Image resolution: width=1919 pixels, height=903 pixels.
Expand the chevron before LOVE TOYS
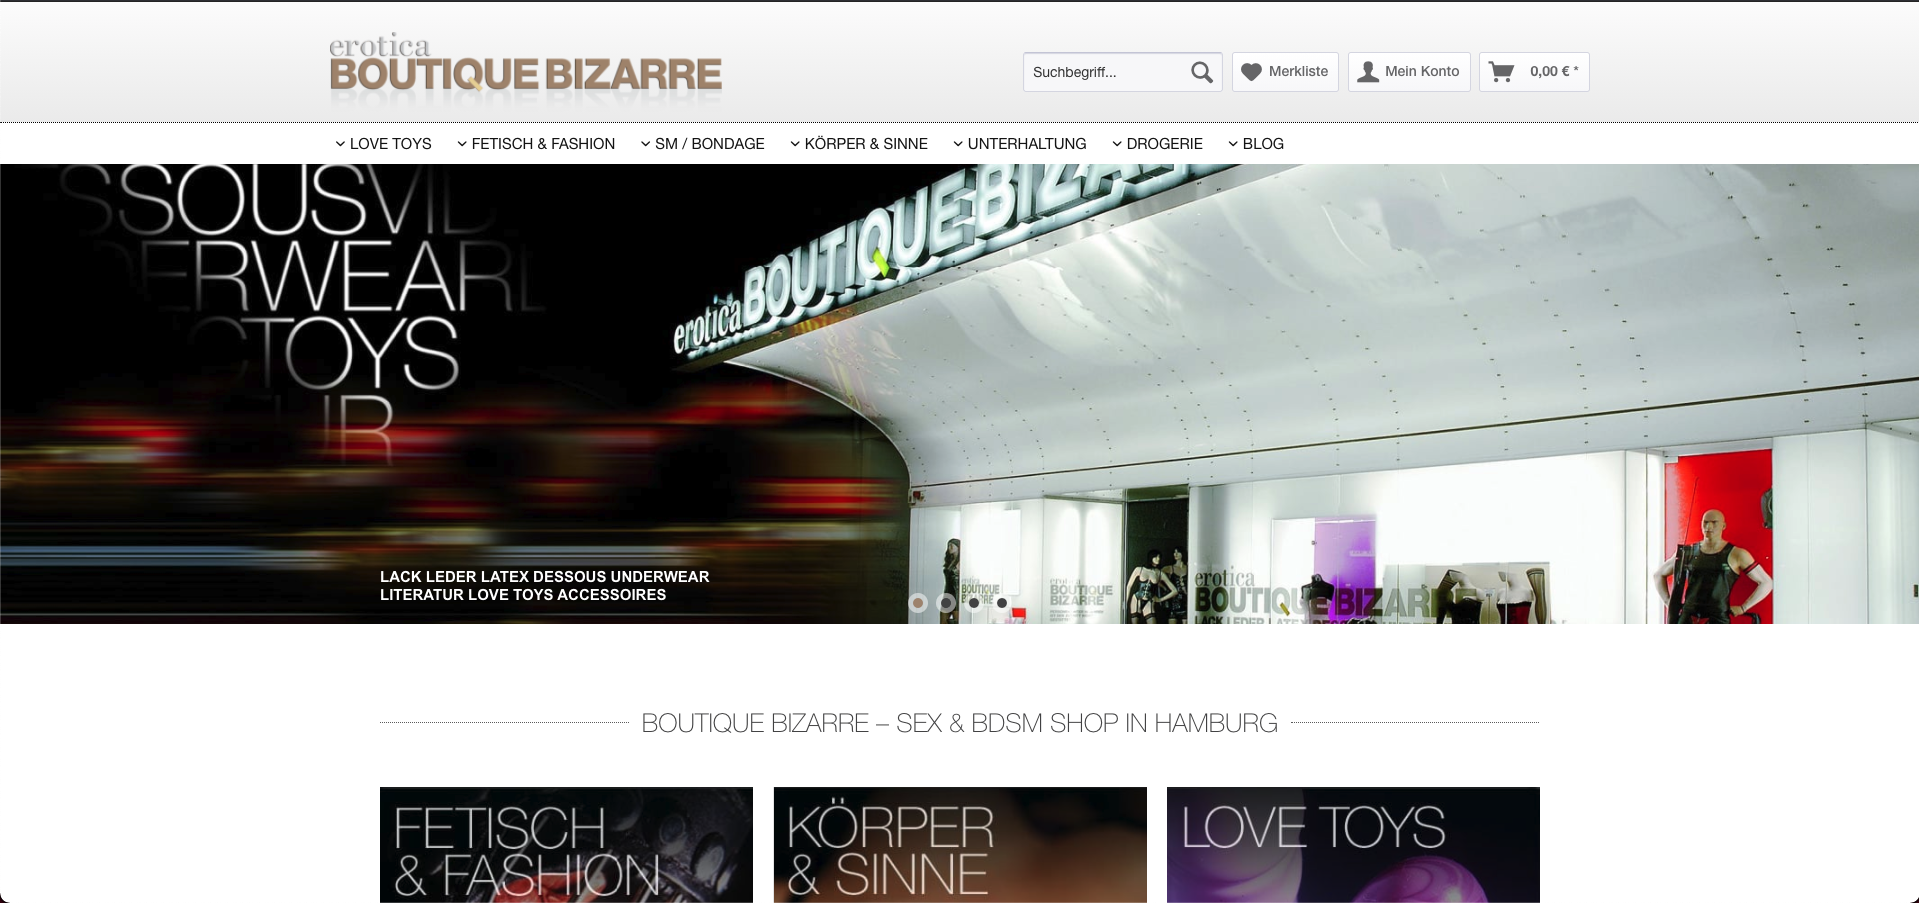pyautogui.click(x=340, y=144)
